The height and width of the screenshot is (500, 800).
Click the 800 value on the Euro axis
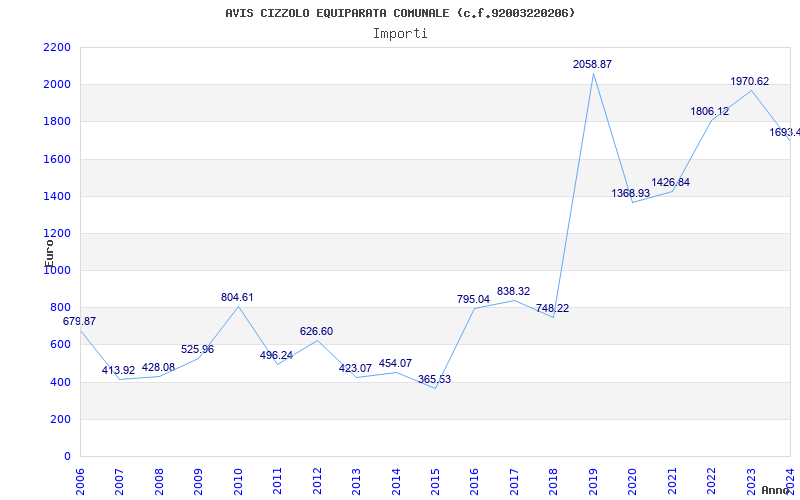(61, 308)
